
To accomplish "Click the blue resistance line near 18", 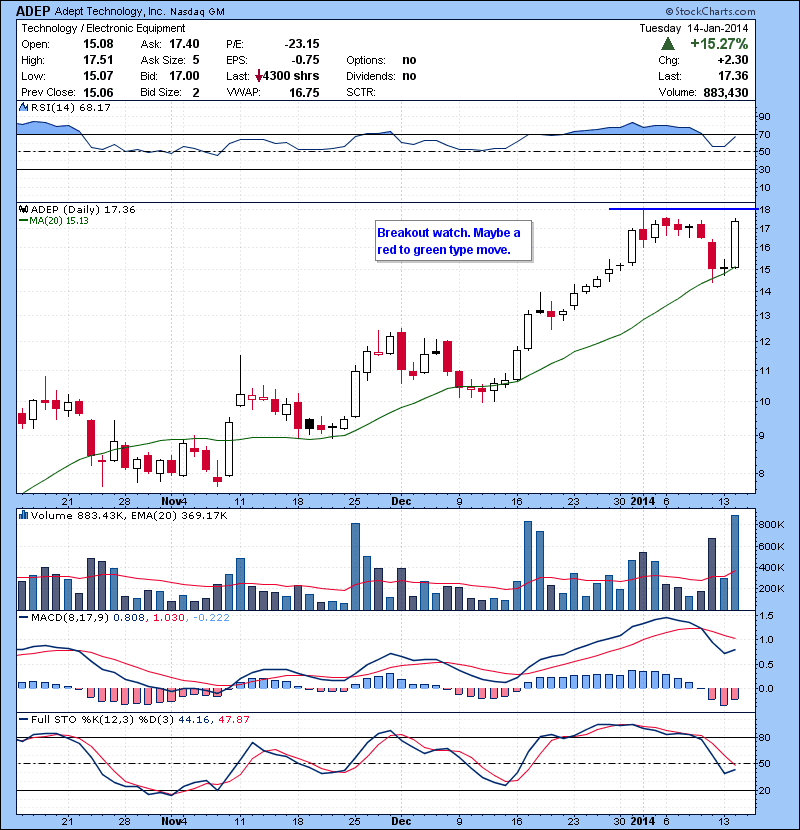I will click(682, 209).
